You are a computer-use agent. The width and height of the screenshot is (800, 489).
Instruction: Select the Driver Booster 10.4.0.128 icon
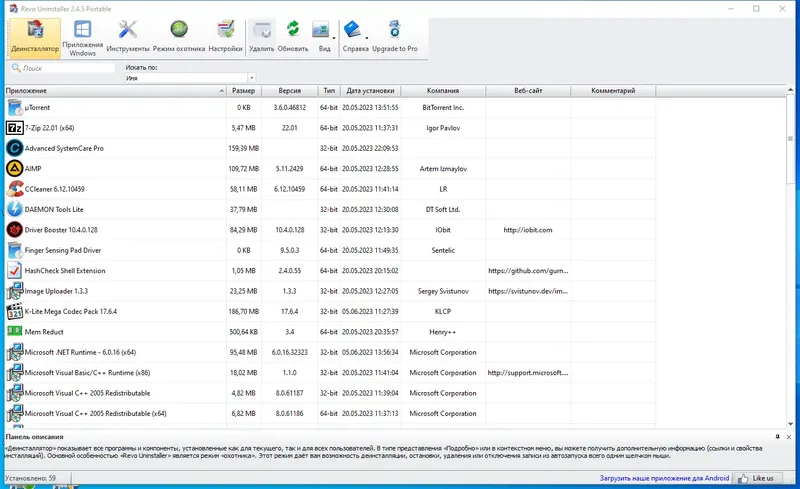tap(15, 230)
